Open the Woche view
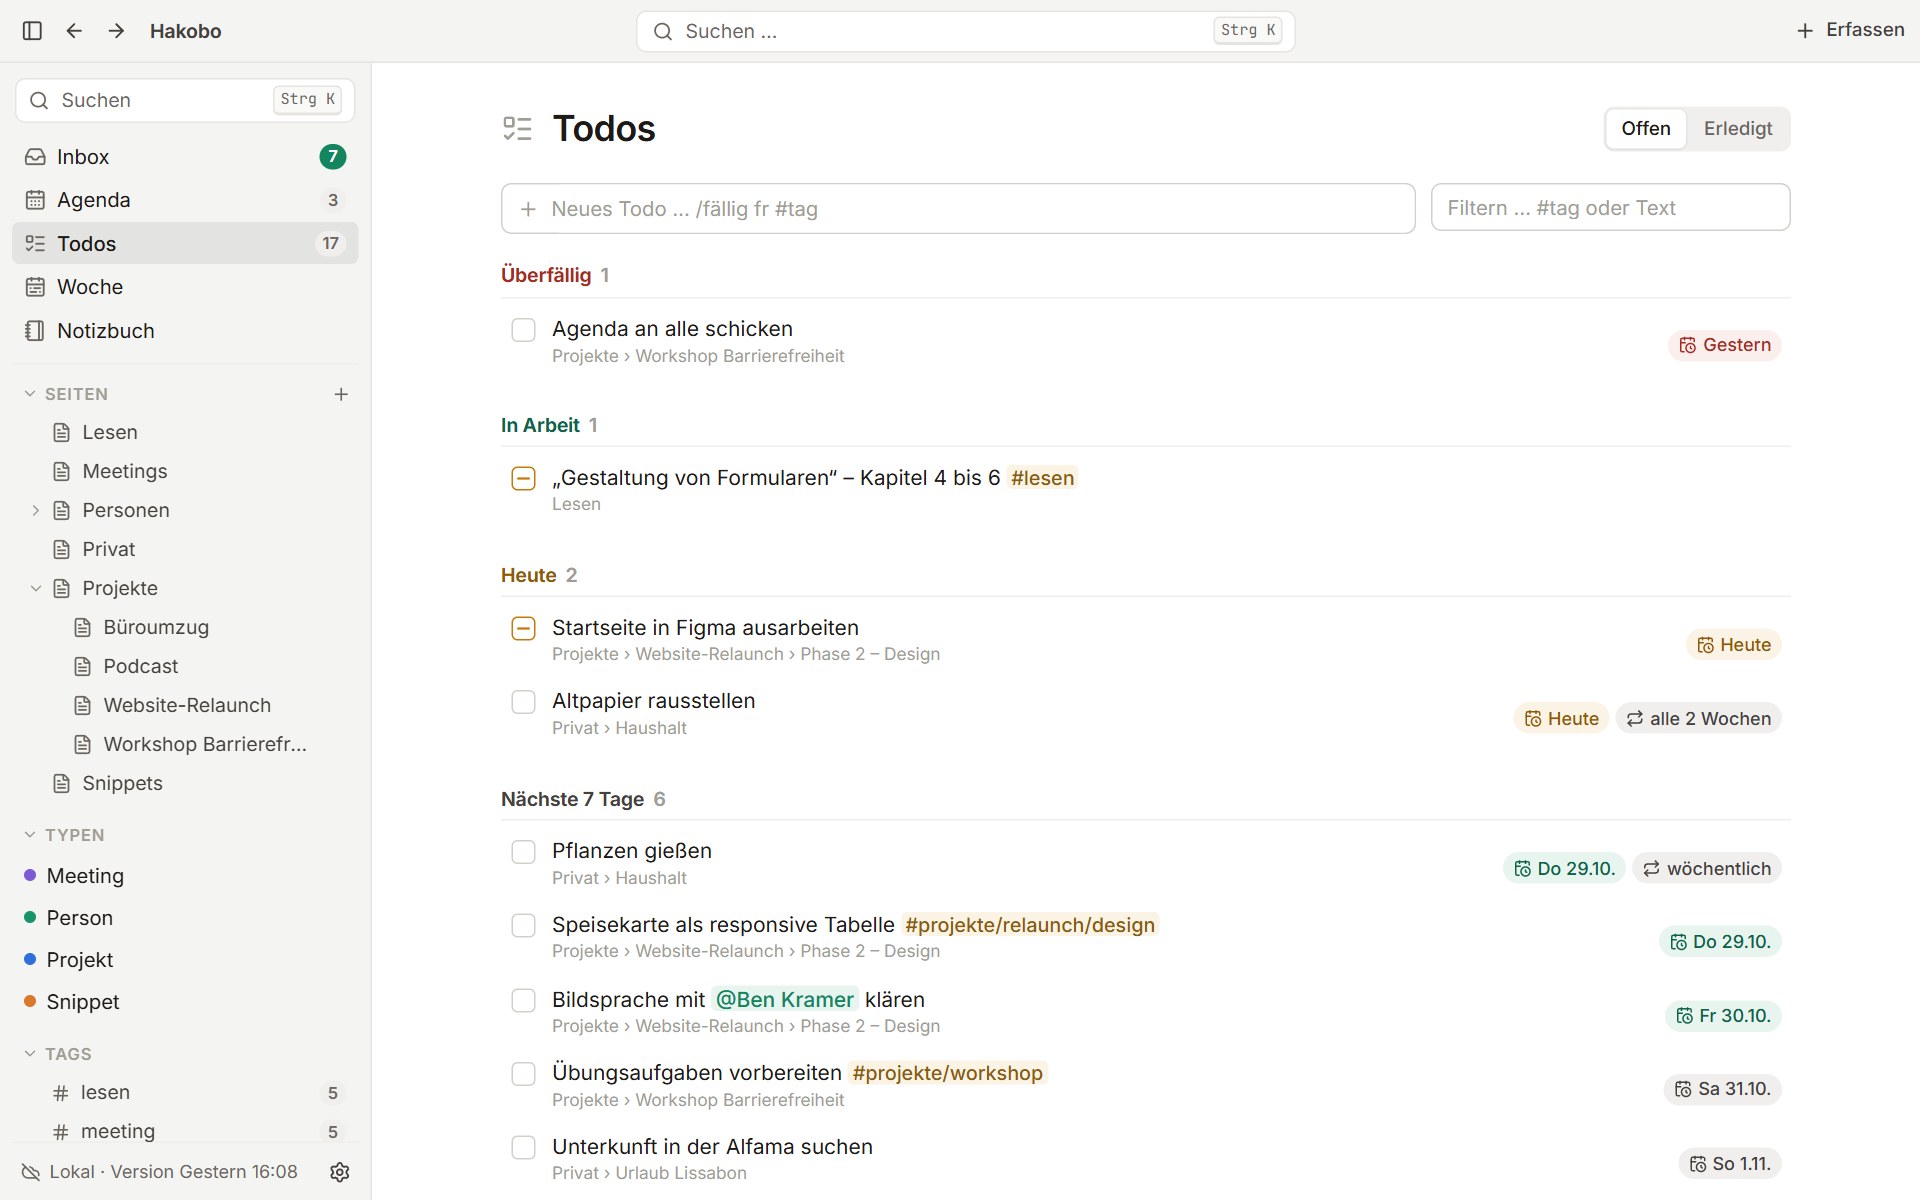Viewport: 1920px width, 1200px height. [x=185, y=287]
